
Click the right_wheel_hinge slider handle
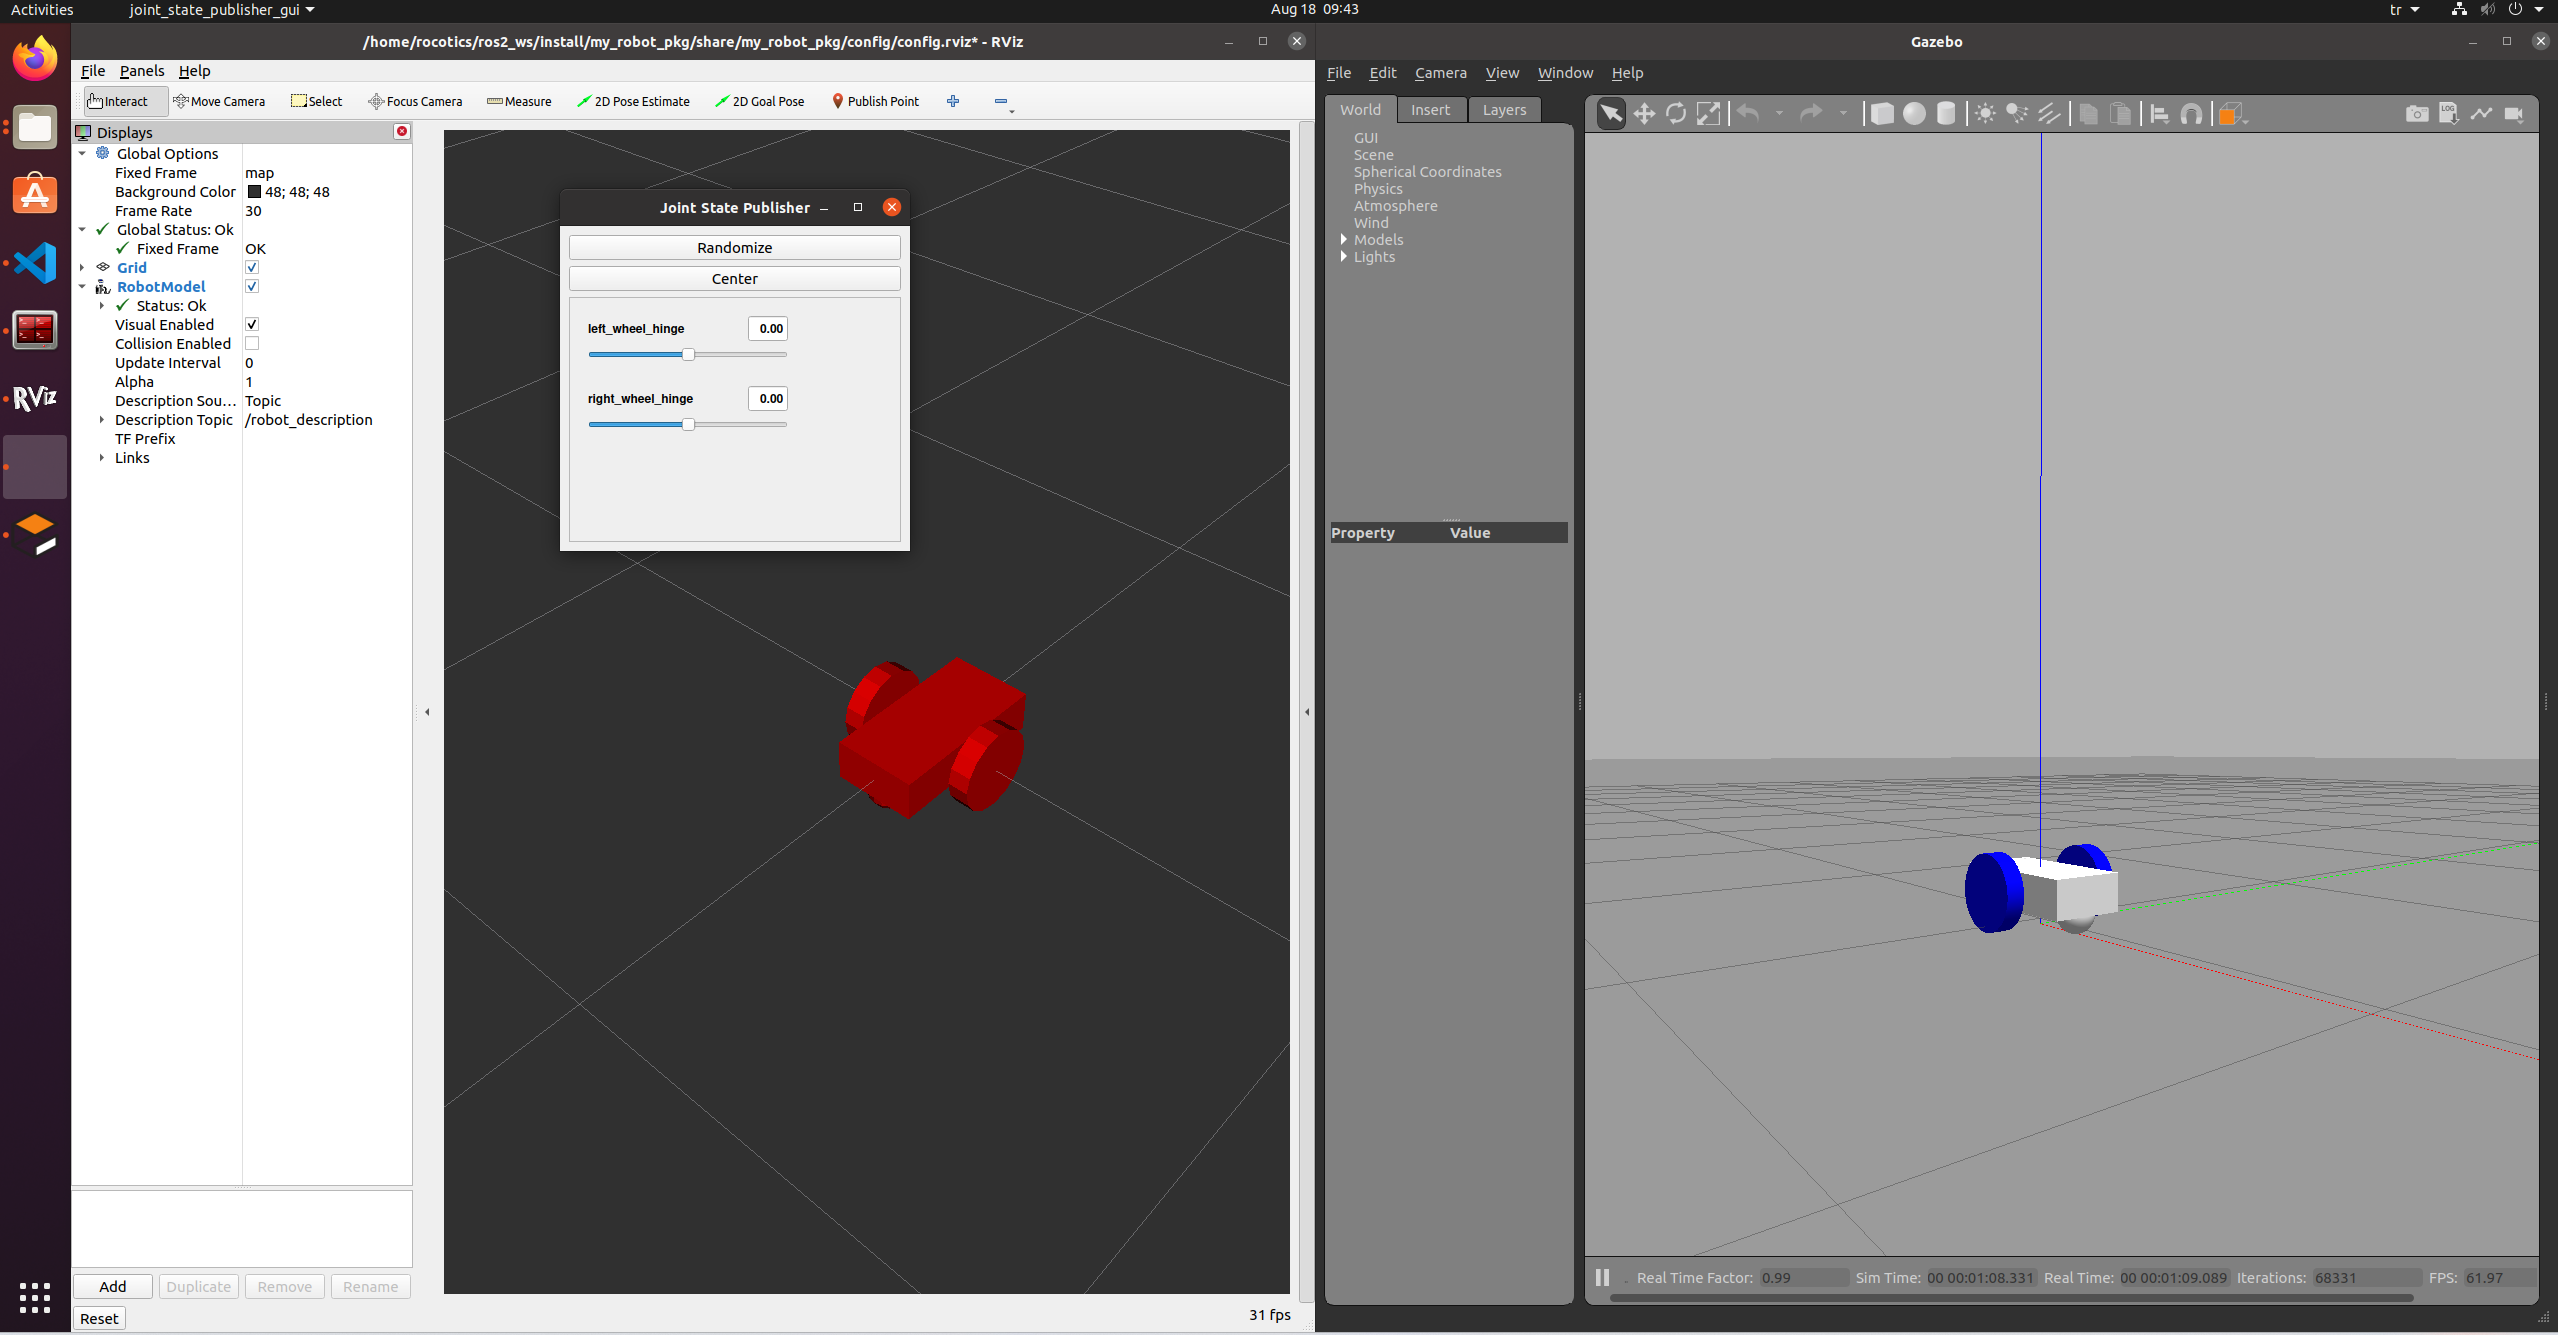(x=688, y=425)
